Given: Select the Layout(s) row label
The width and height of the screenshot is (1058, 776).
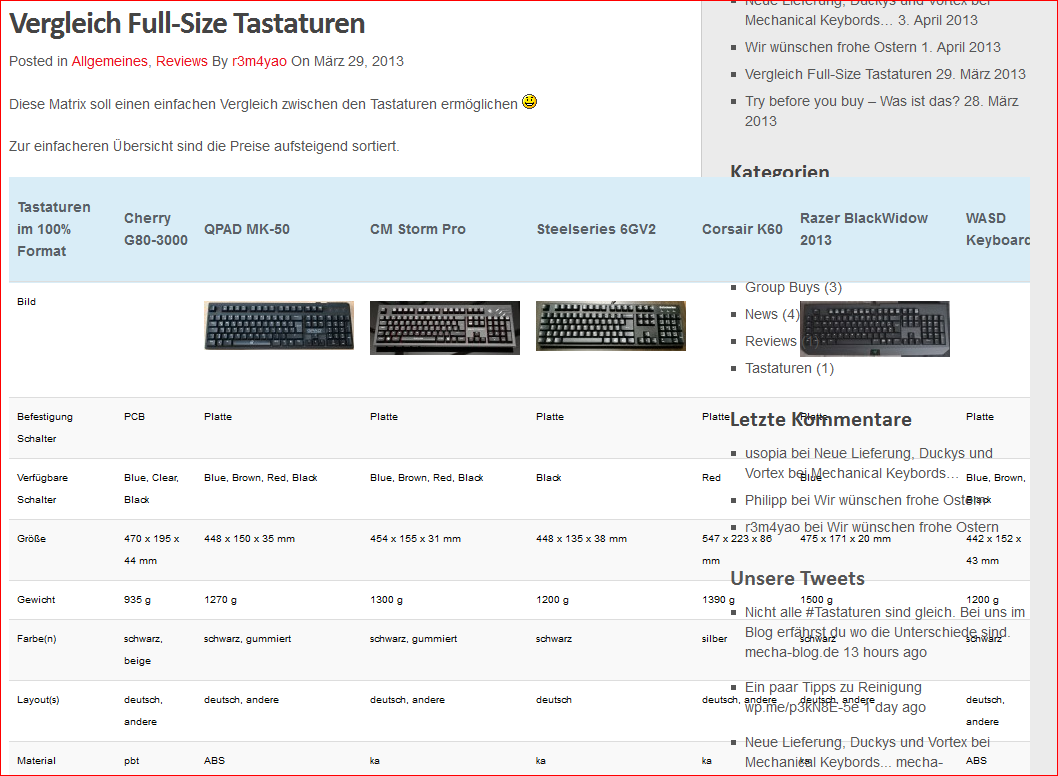Looking at the screenshot, I should tap(38, 700).
